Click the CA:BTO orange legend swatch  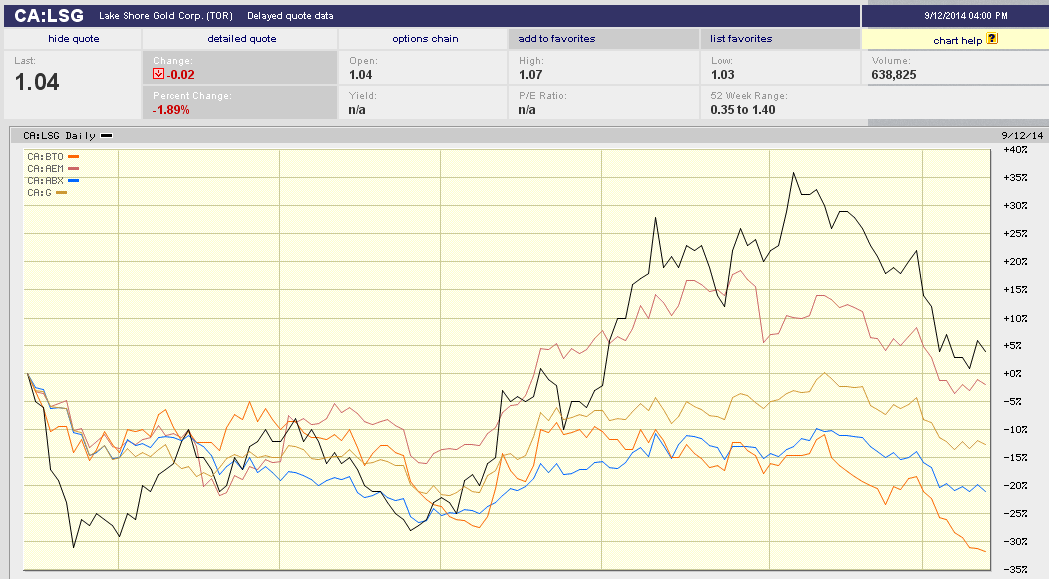click(74, 157)
